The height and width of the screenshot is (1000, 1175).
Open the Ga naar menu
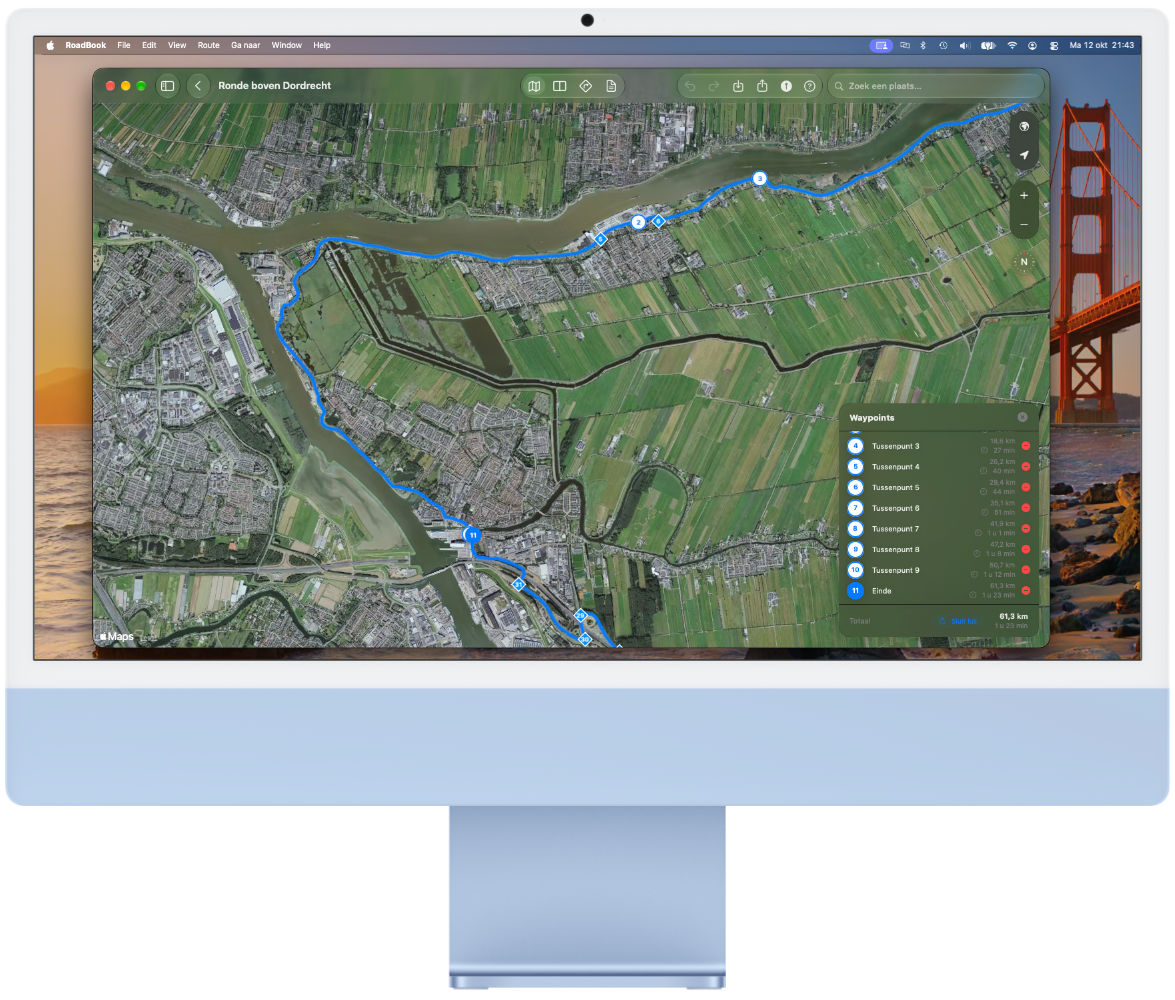[x=245, y=45]
